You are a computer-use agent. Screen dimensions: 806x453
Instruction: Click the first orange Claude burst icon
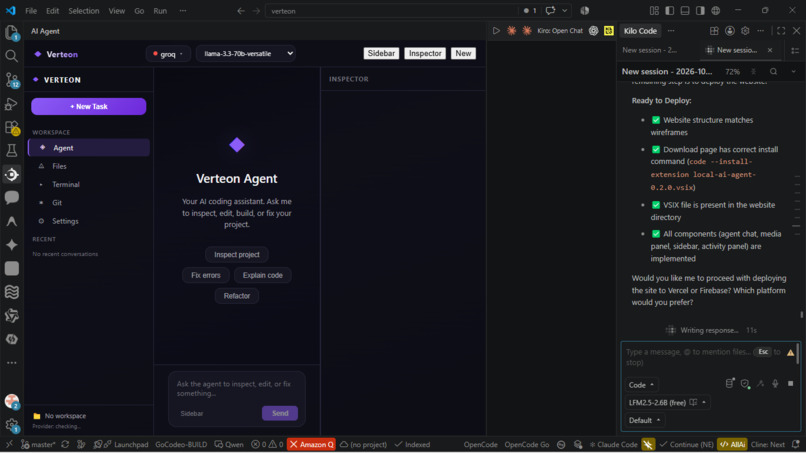tap(511, 31)
